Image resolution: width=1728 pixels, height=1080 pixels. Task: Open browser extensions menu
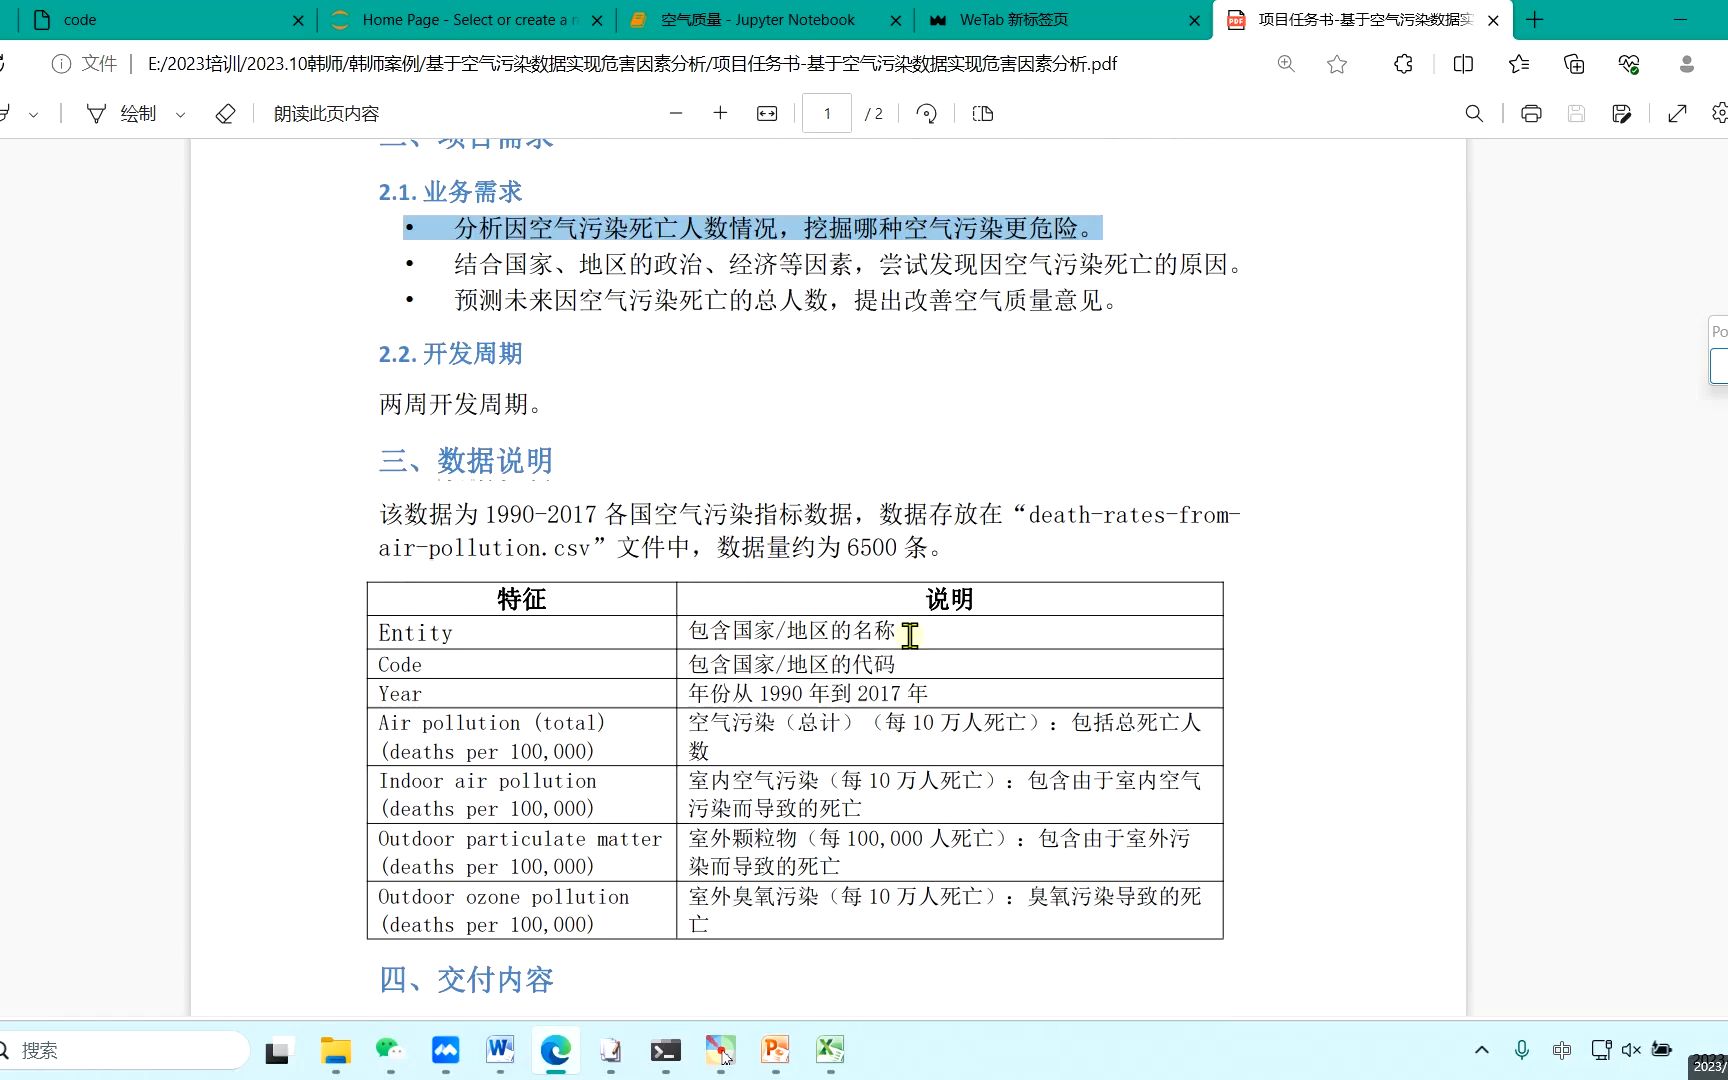[1403, 64]
